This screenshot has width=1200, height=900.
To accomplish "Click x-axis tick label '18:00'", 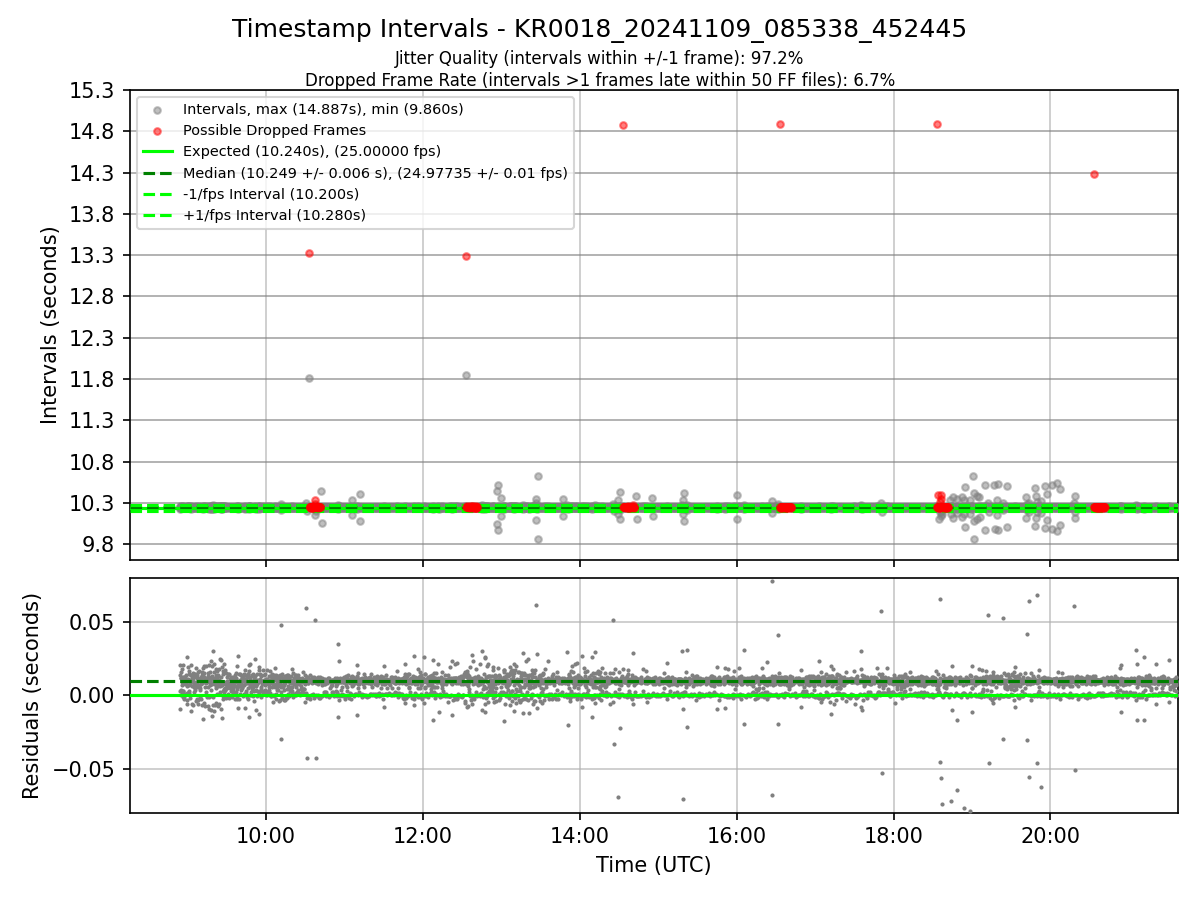I will click(x=893, y=836).
